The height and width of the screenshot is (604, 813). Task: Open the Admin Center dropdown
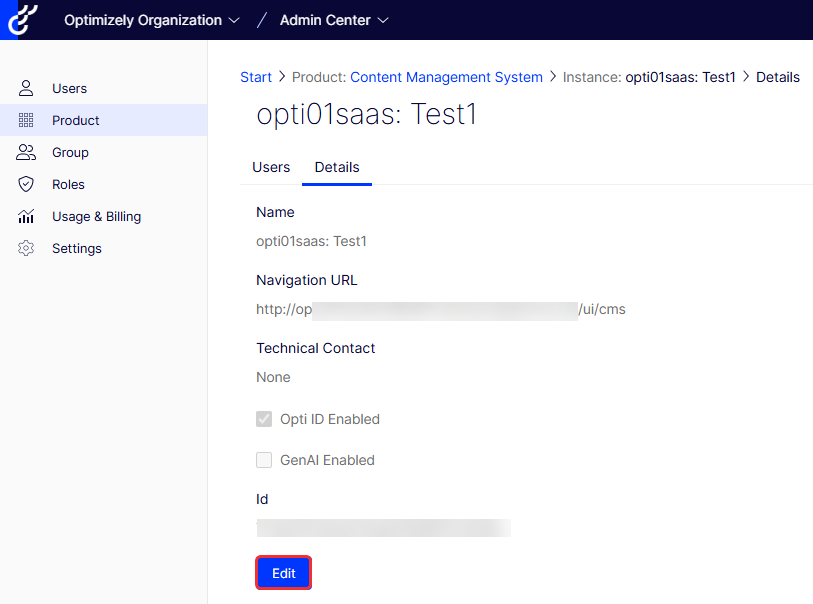pos(334,20)
